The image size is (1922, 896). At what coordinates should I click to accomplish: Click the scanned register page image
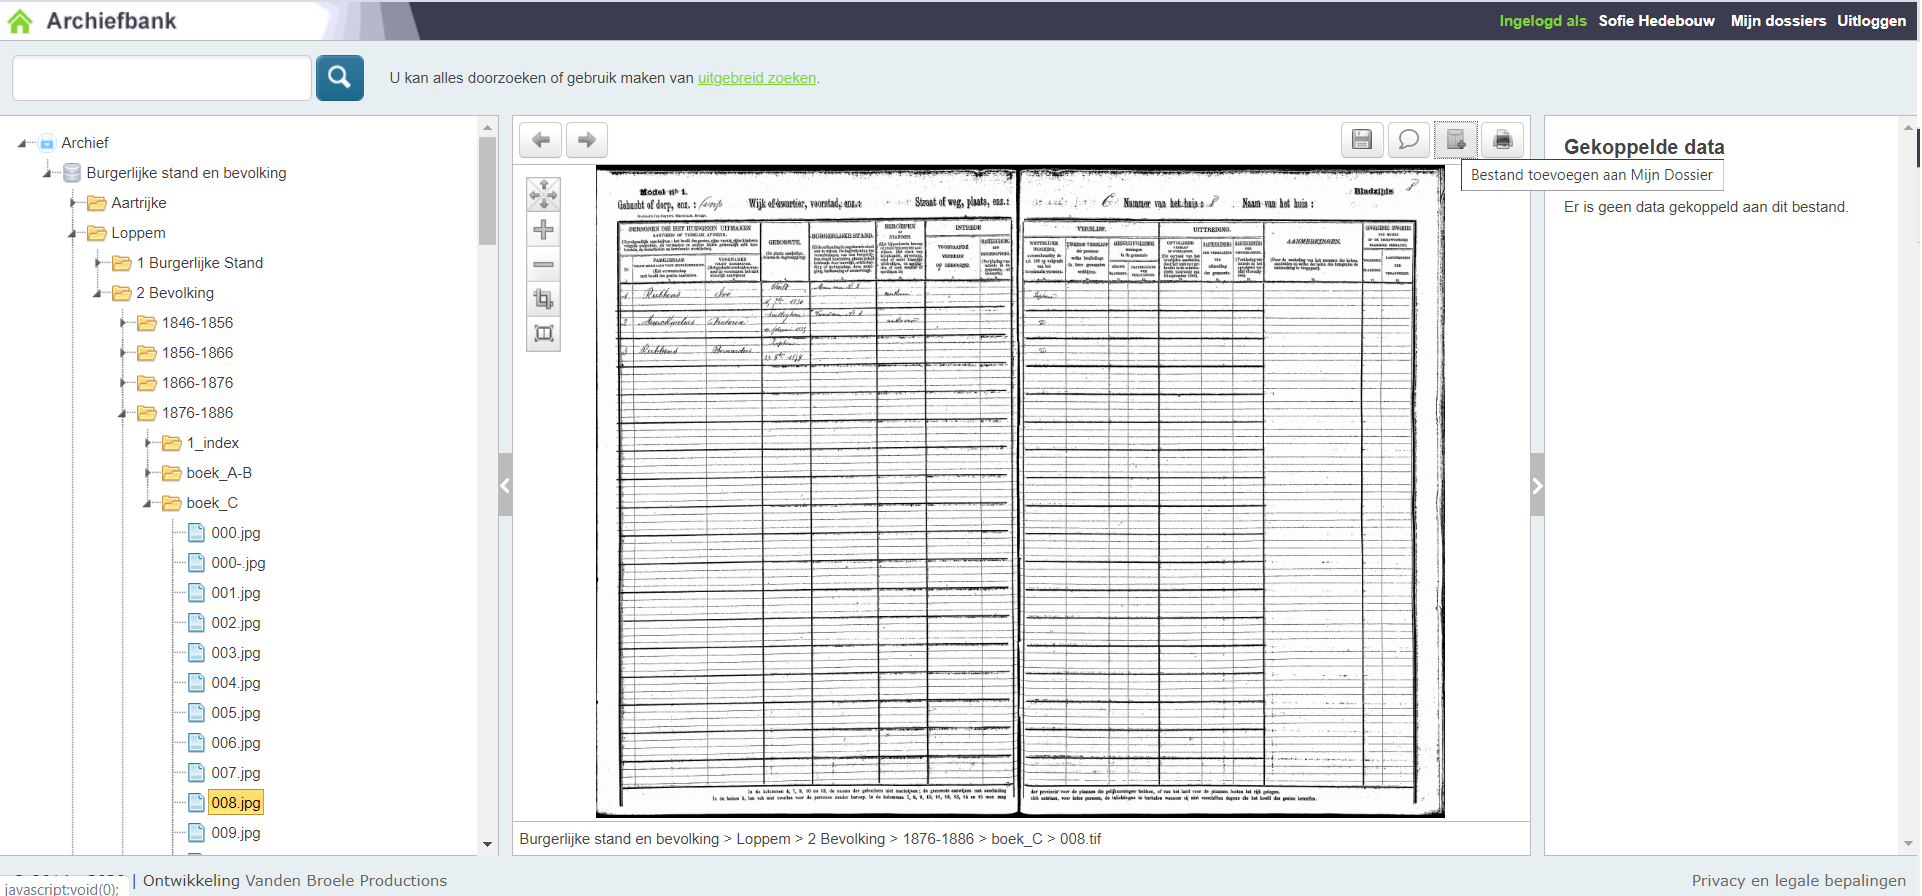pos(1020,491)
